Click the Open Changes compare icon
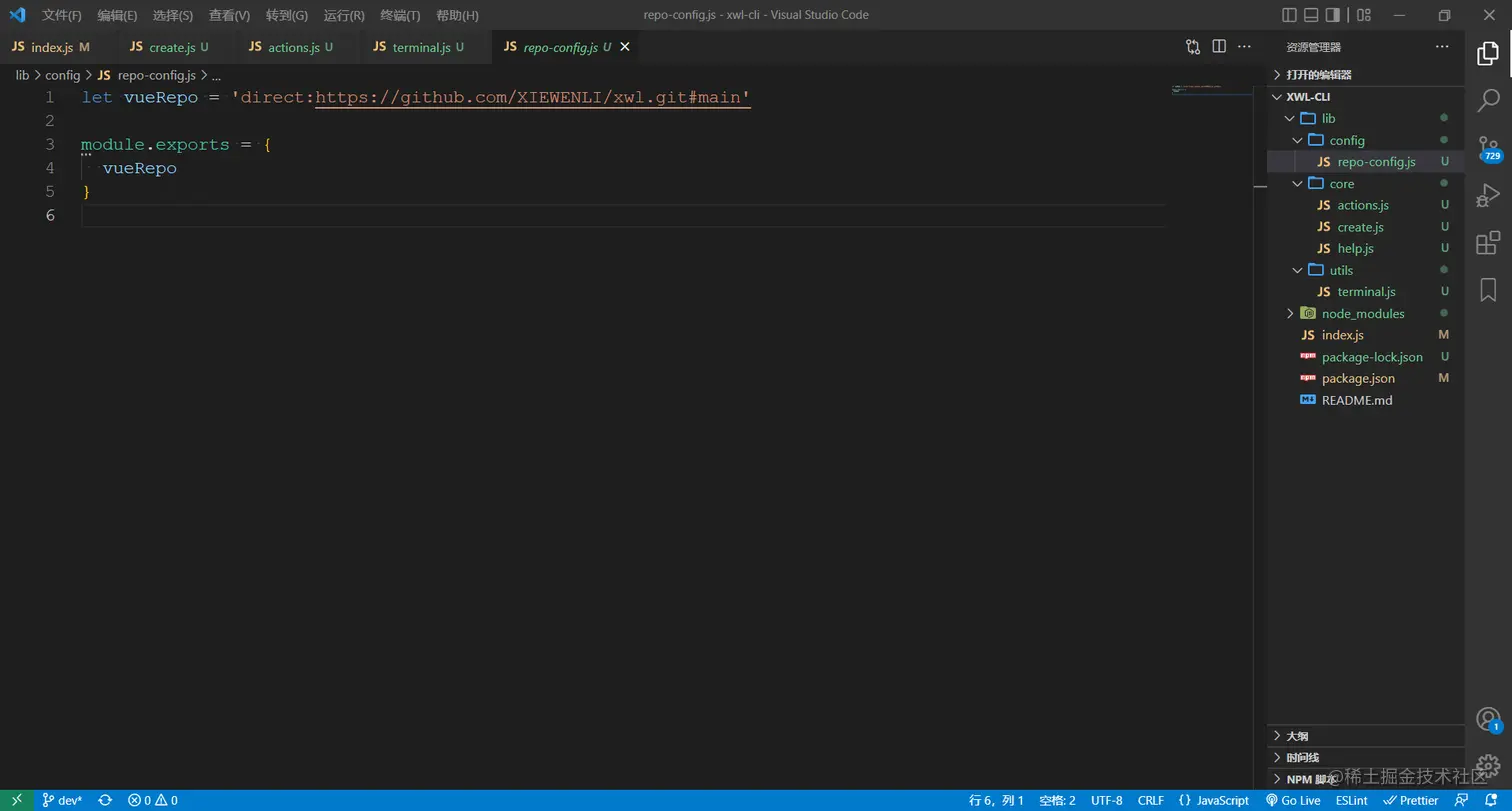The width and height of the screenshot is (1512, 811). (x=1193, y=46)
